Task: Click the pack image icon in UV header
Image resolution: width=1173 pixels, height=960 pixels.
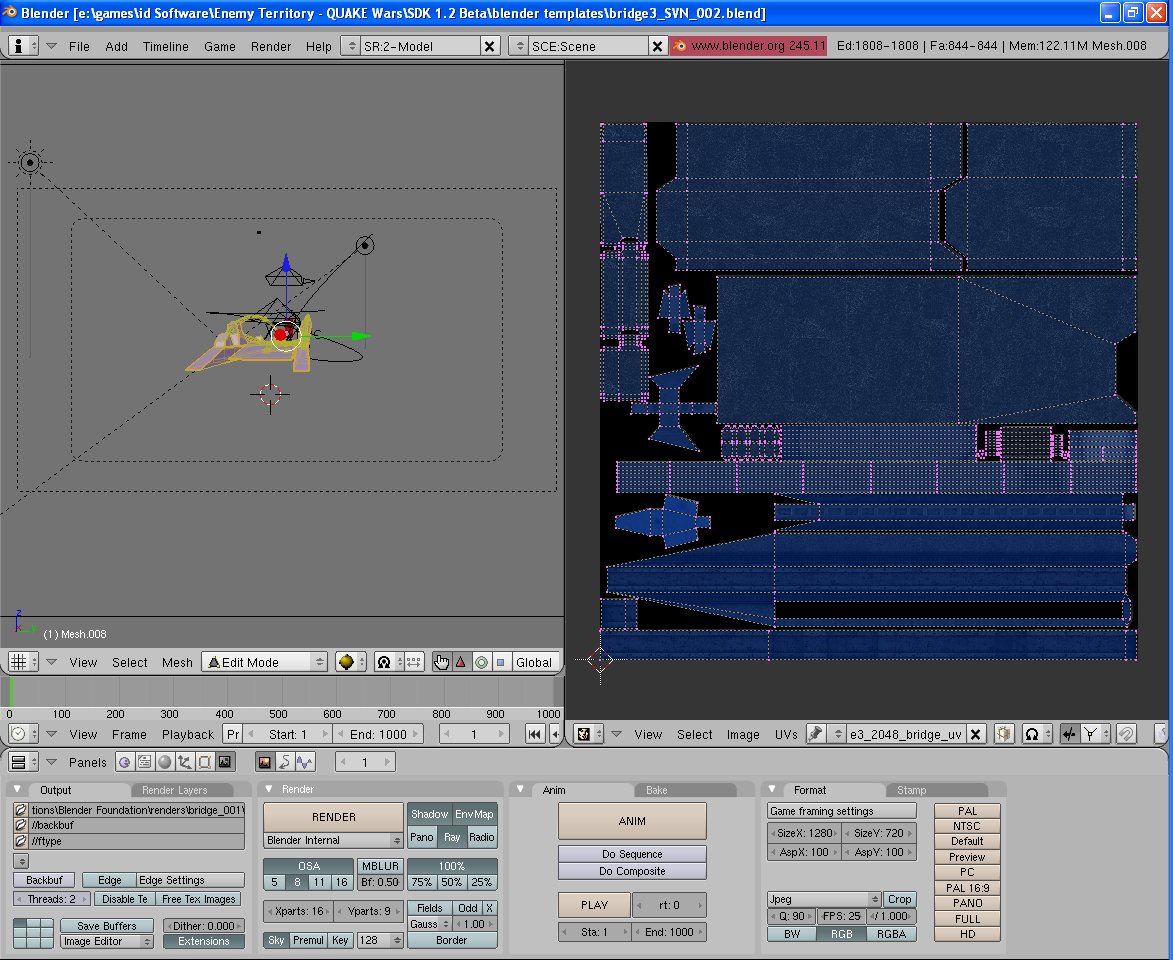Action: 1004,734
